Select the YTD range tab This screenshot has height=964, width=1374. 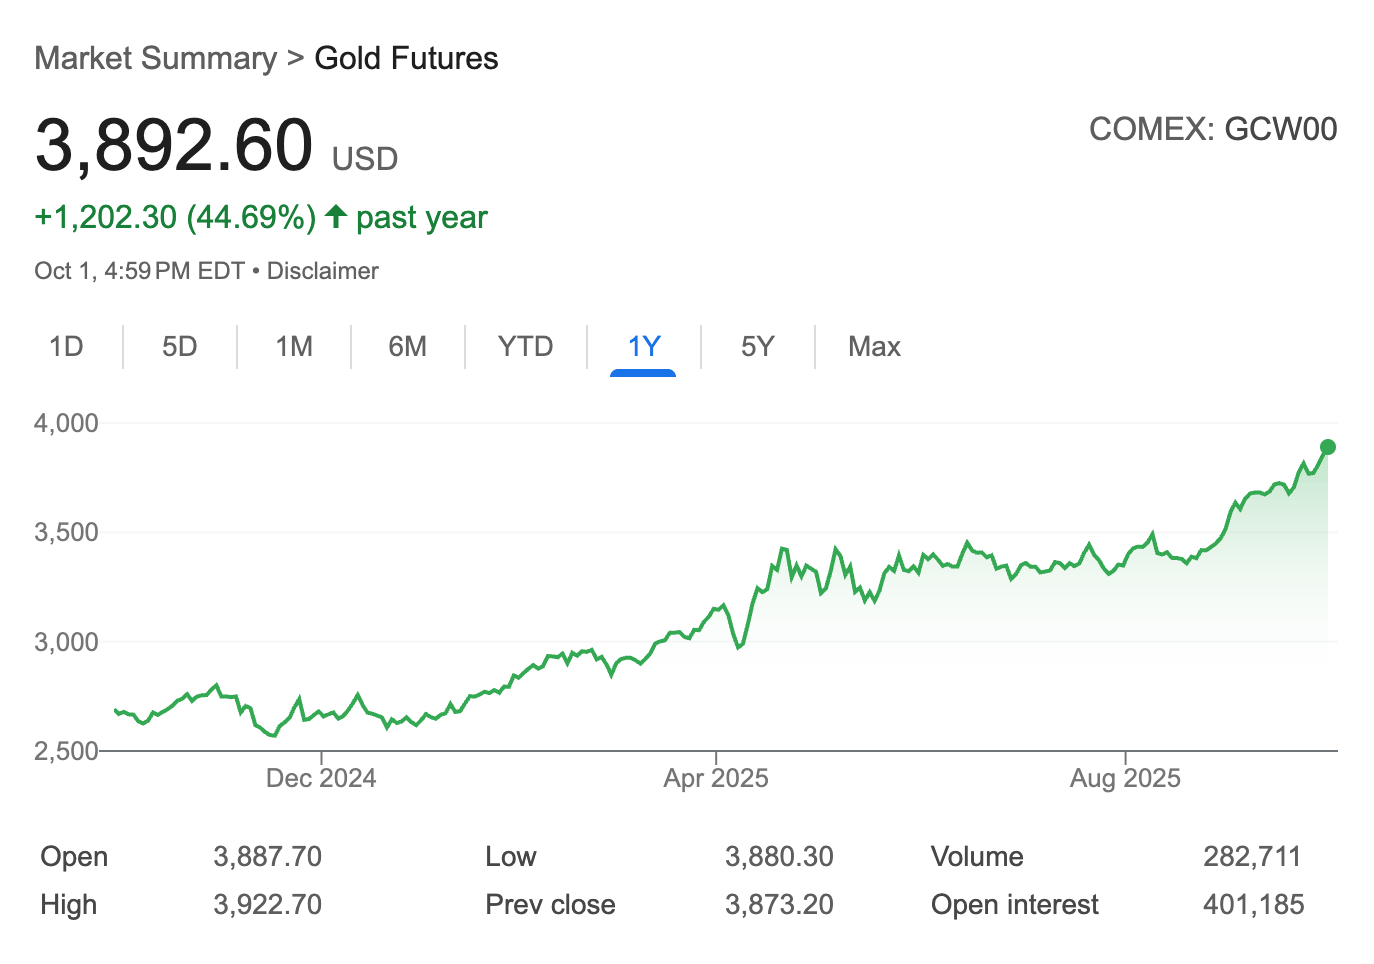tap(525, 347)
